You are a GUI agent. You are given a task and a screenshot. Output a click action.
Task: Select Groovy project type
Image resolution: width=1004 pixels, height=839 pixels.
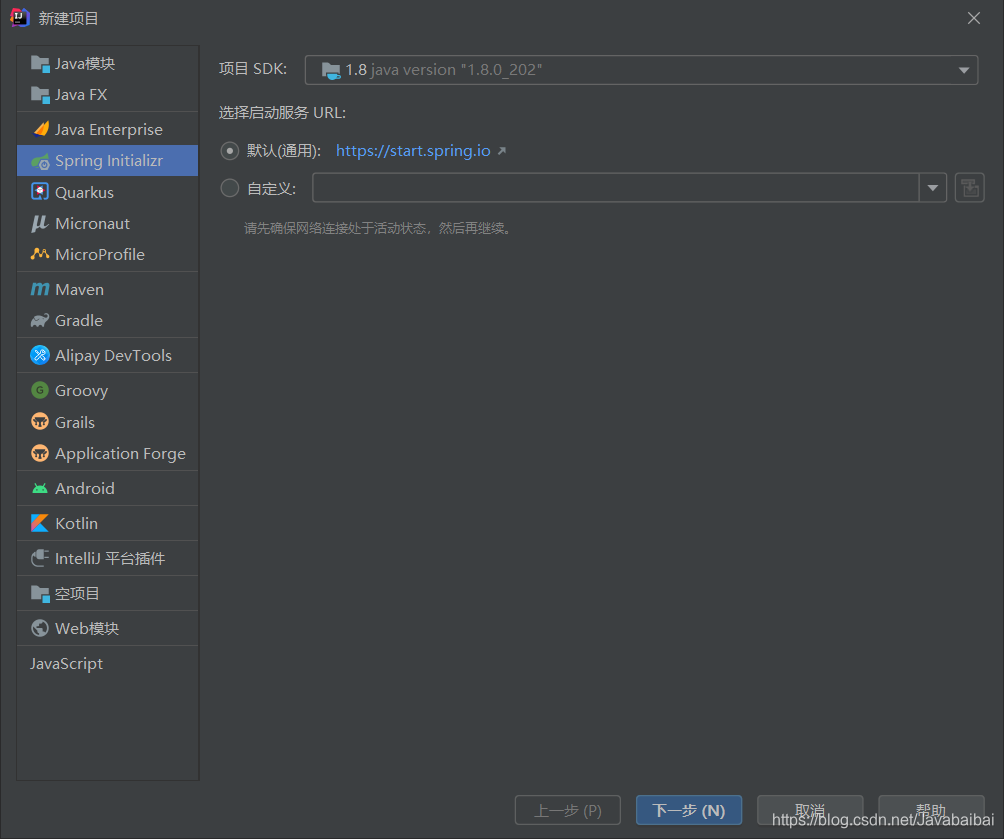click(x=108, y=390)
